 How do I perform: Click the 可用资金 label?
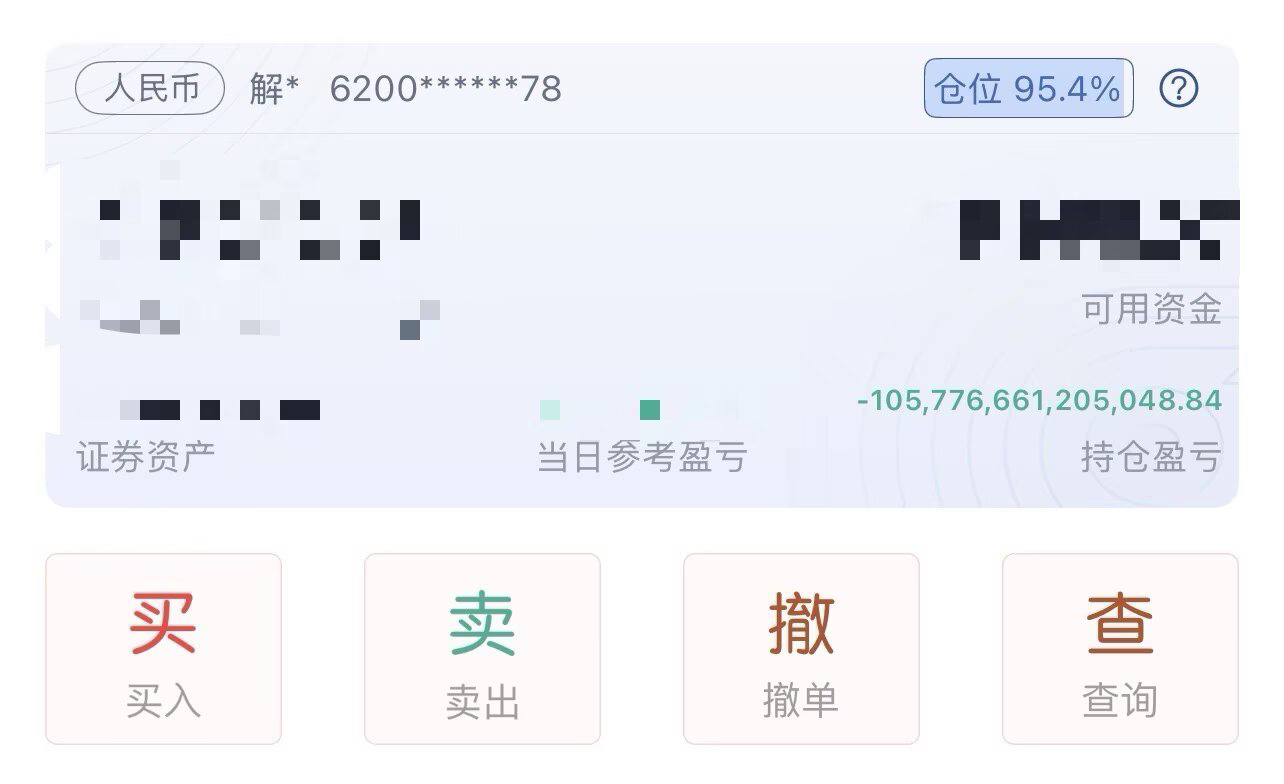(1151, 309)
